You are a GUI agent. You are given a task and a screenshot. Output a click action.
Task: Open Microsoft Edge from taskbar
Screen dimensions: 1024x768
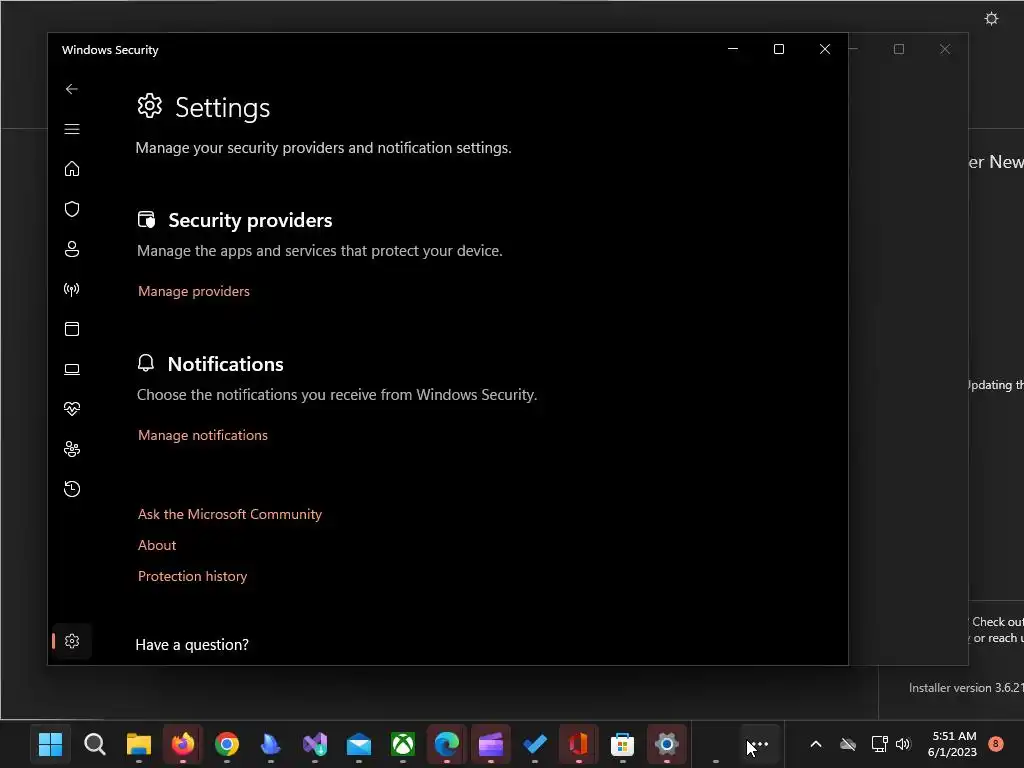[447, 744]
